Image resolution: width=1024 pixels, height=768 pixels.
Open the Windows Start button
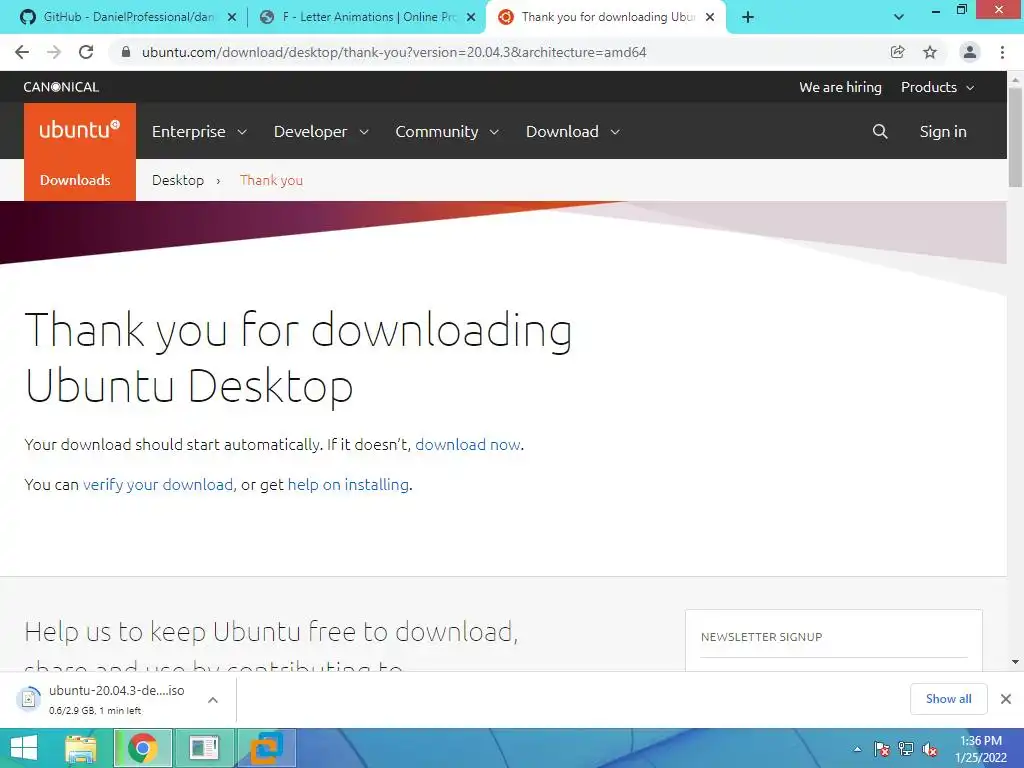click(24, 748)
